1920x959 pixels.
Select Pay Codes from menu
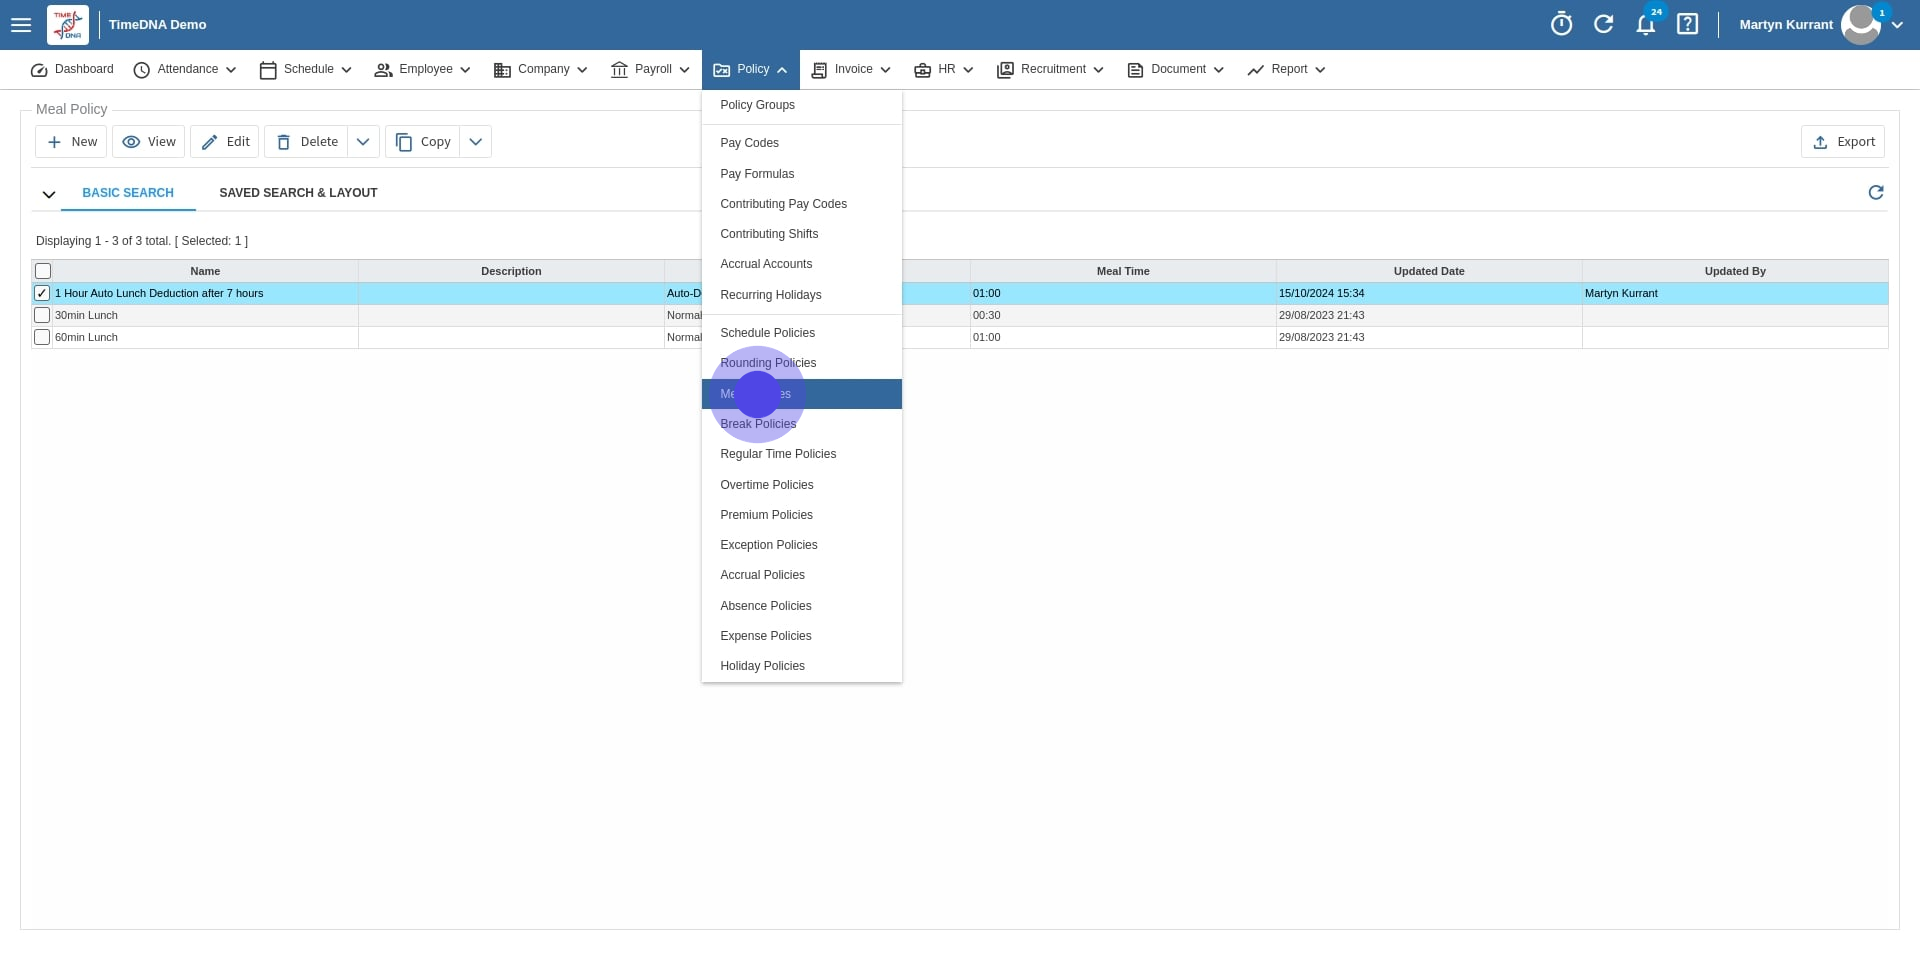pos(802,143)
